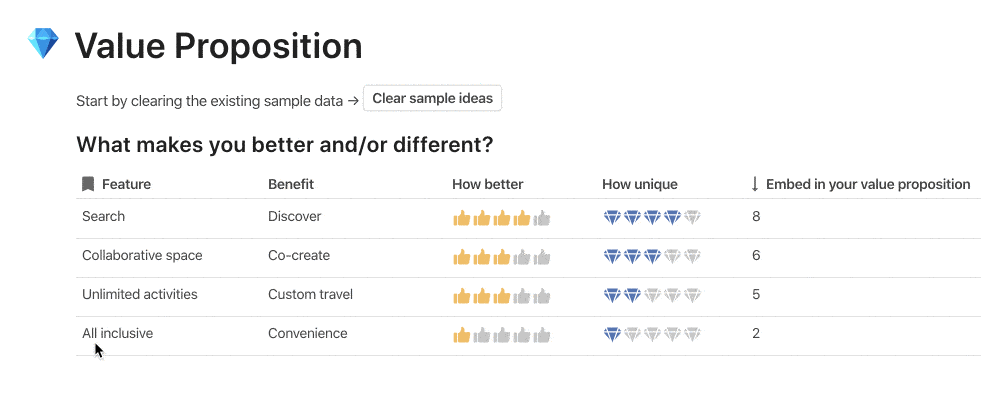Open the Search feature entry

[103, 216]
